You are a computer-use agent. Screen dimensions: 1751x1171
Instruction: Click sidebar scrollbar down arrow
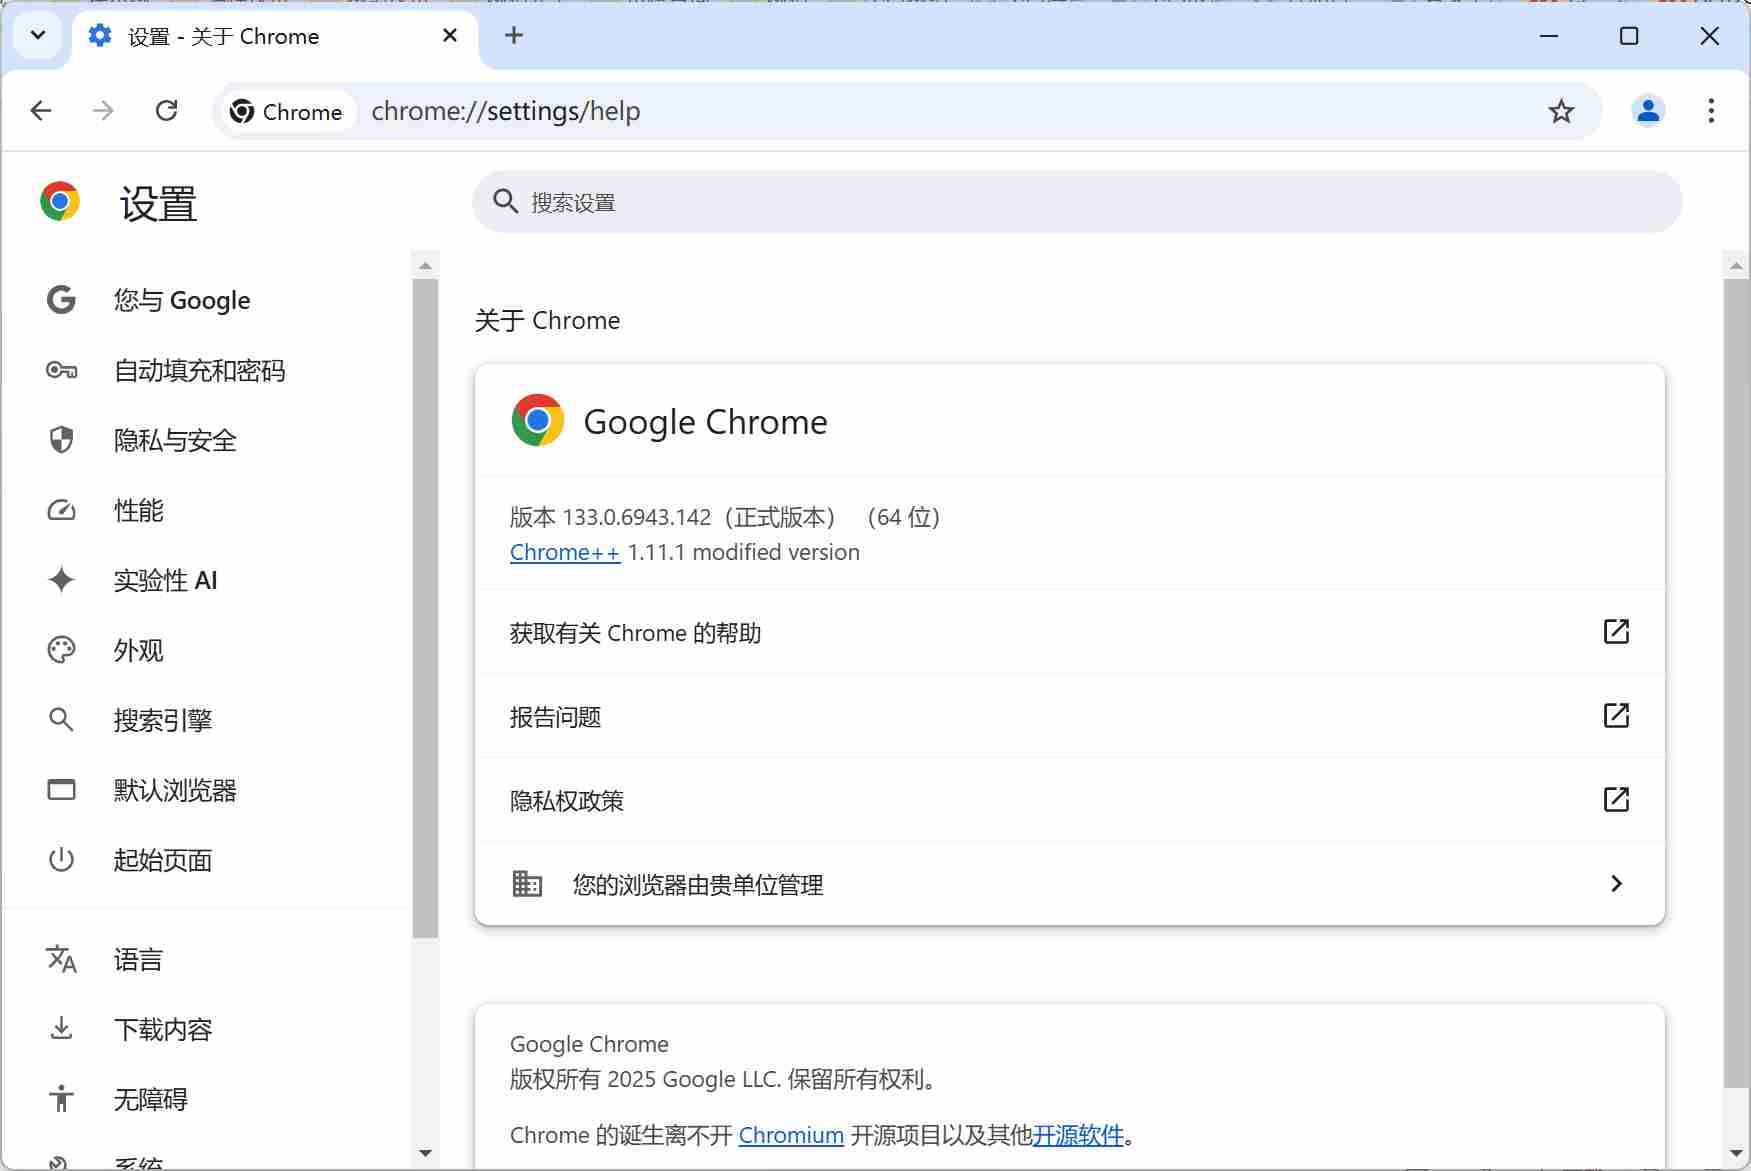pyautogui.click(x=425, y=1153)
